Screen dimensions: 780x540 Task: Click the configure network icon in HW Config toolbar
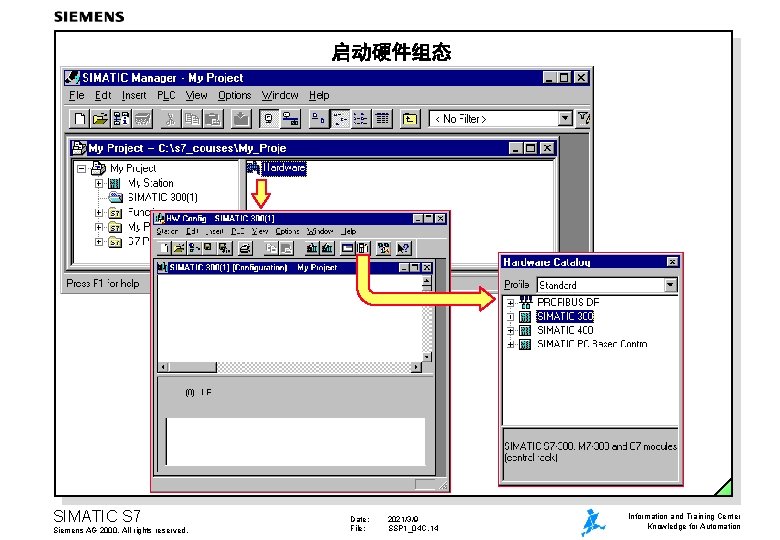383,248
